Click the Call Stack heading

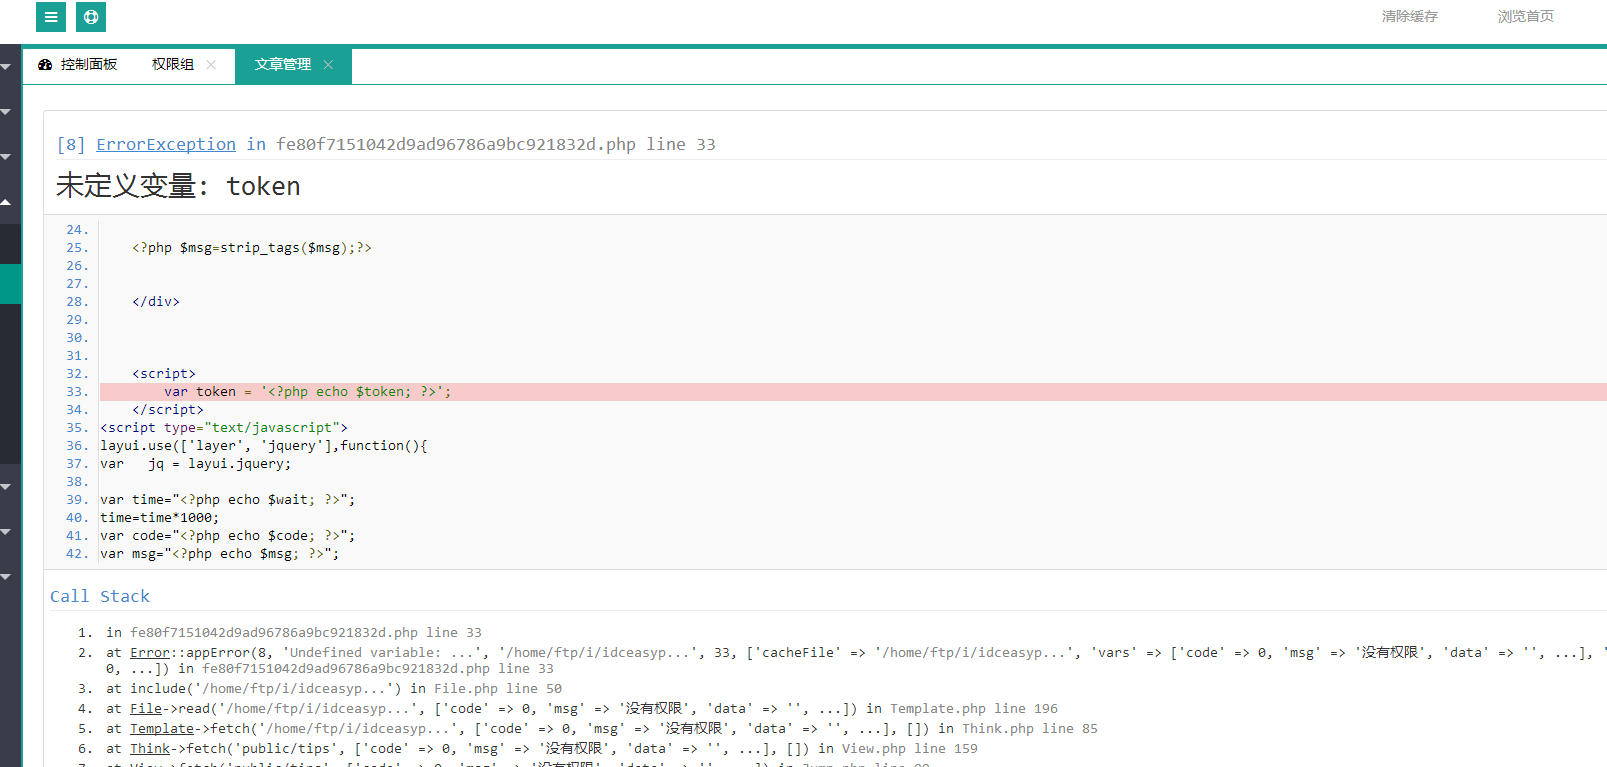(100, 596)
